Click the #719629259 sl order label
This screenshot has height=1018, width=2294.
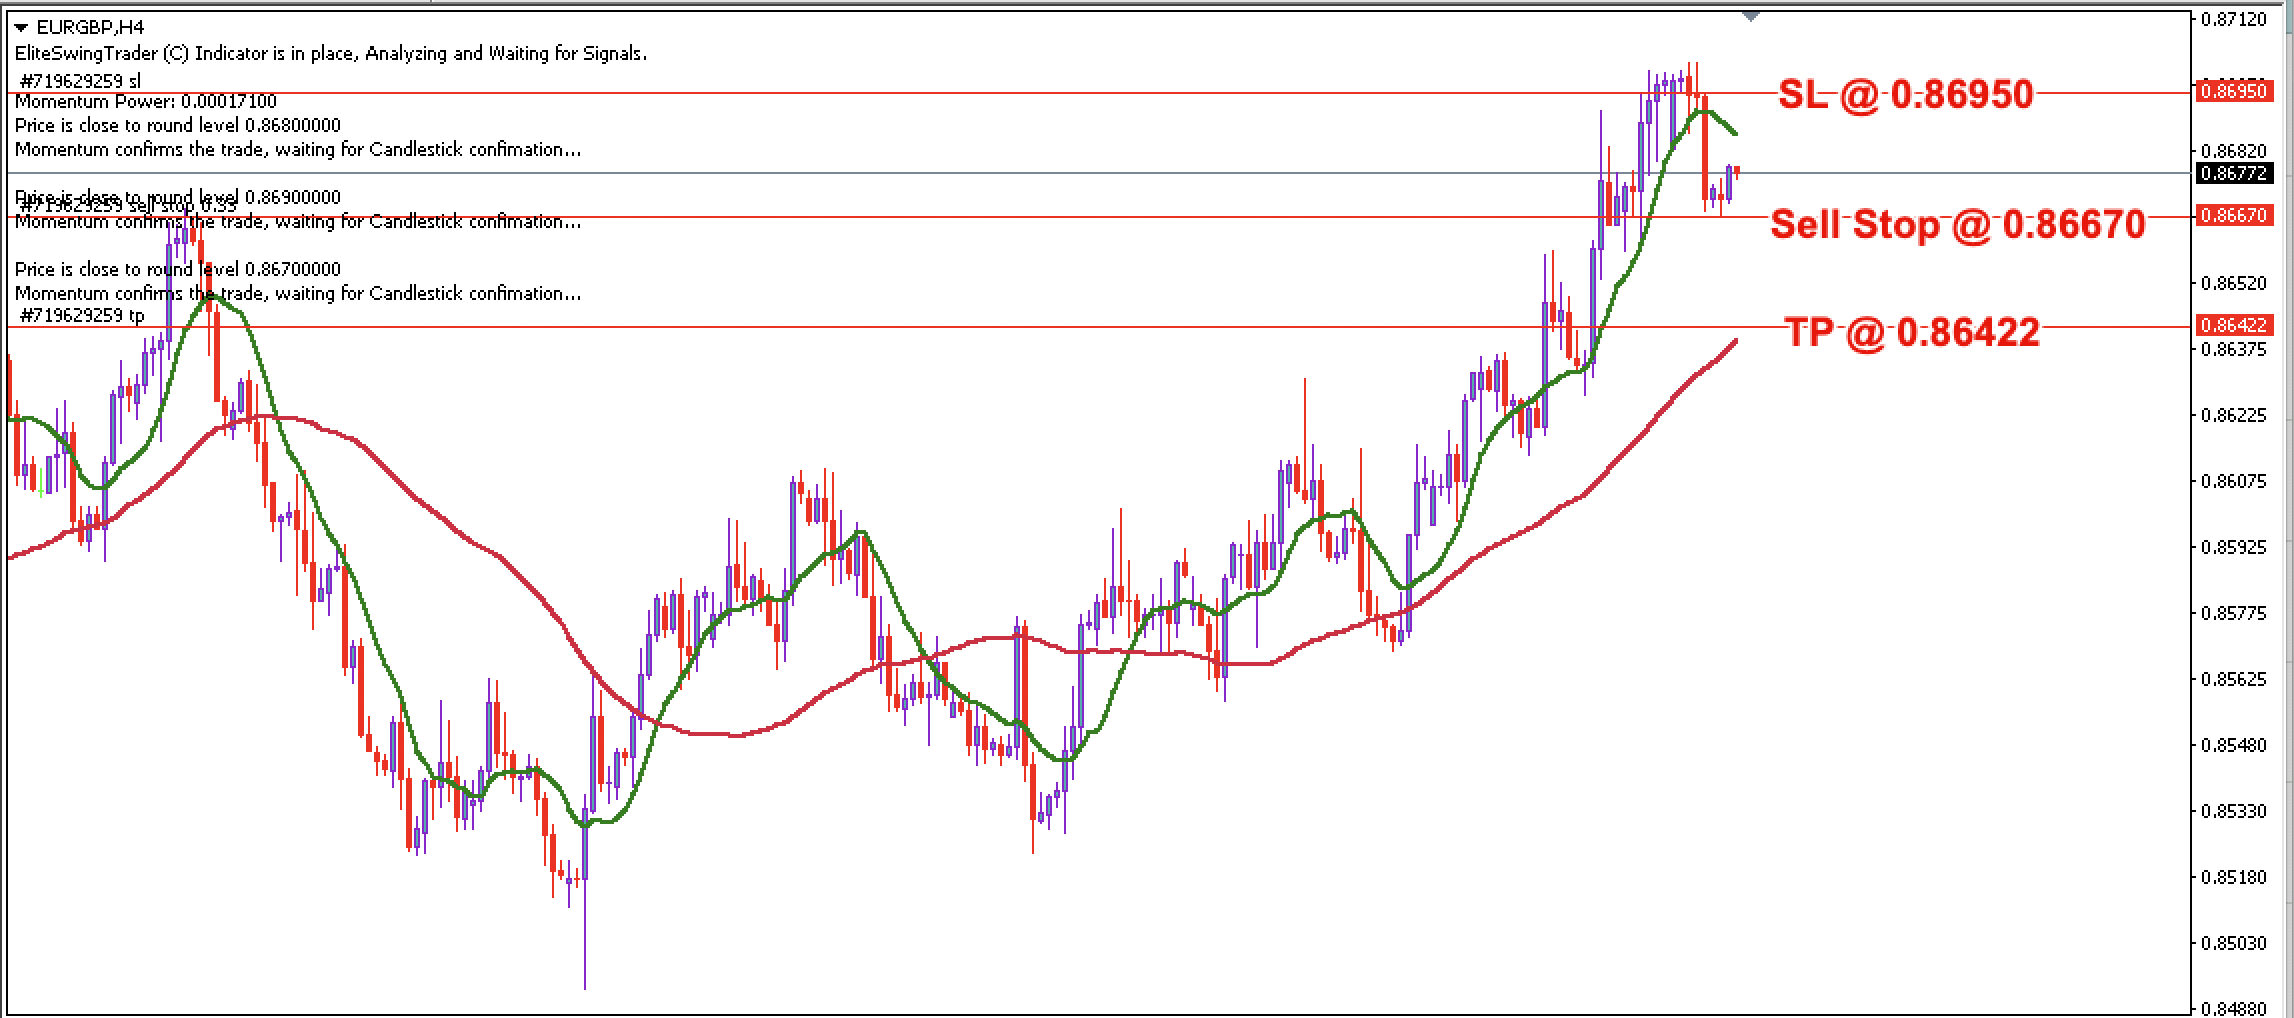pyautogui.click(x=80, y=80)
